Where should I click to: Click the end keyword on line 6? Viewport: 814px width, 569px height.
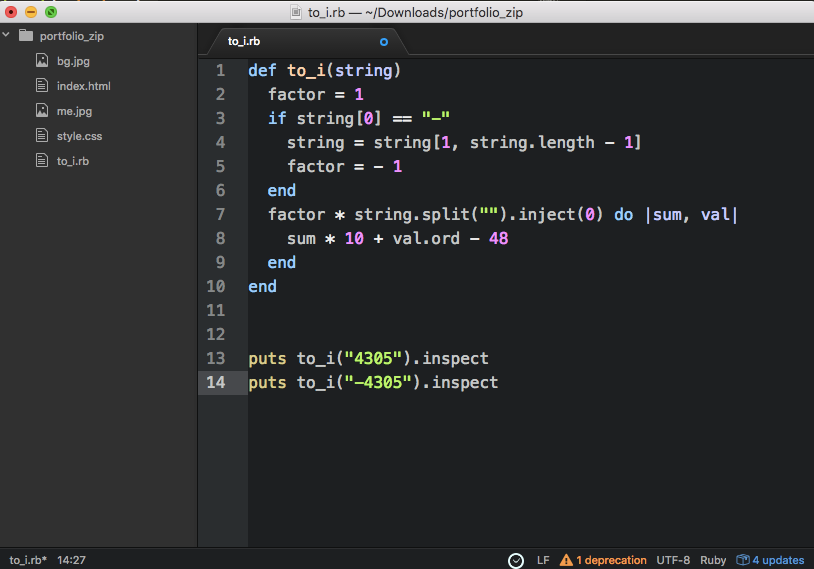point(281,191)
